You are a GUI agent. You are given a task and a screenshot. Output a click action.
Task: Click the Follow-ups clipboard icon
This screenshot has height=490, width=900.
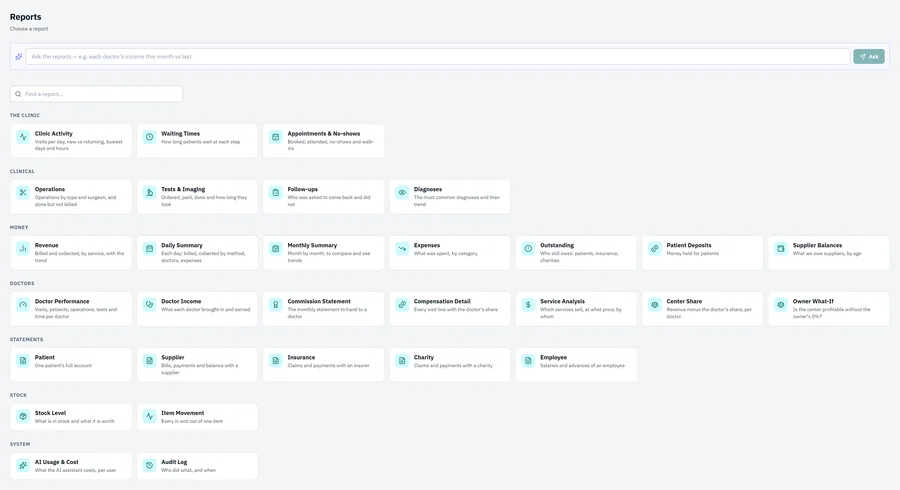(x=276, y=192)
